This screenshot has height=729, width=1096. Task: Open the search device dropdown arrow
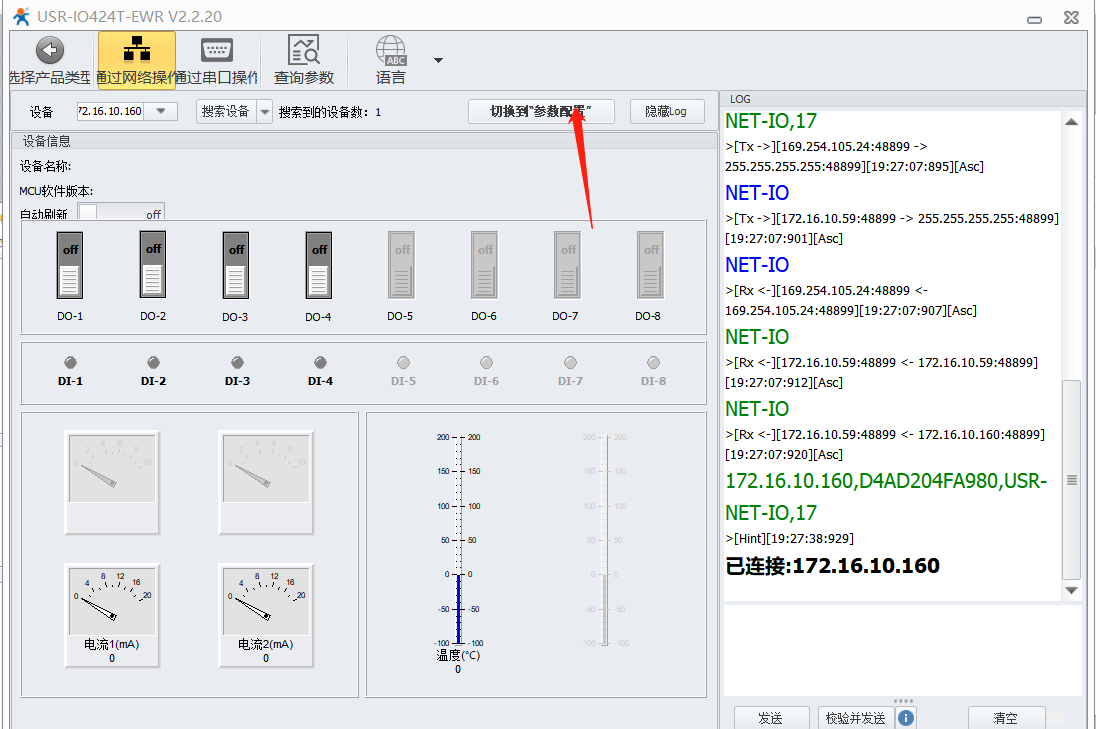click(265, 112)
